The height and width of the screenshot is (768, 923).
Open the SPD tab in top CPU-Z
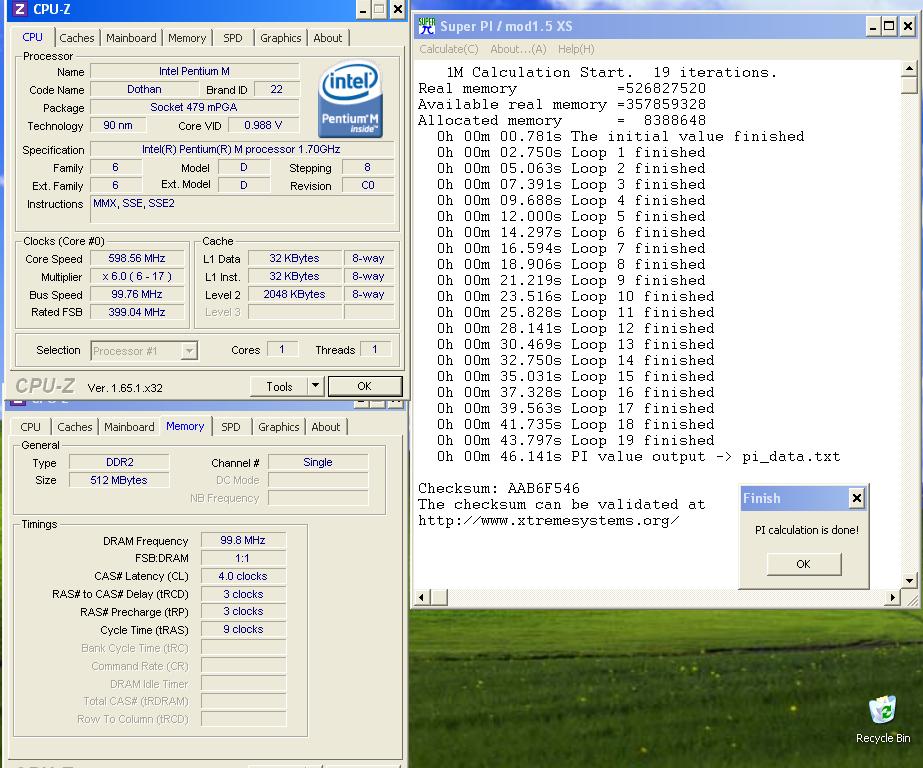(233, 38)
